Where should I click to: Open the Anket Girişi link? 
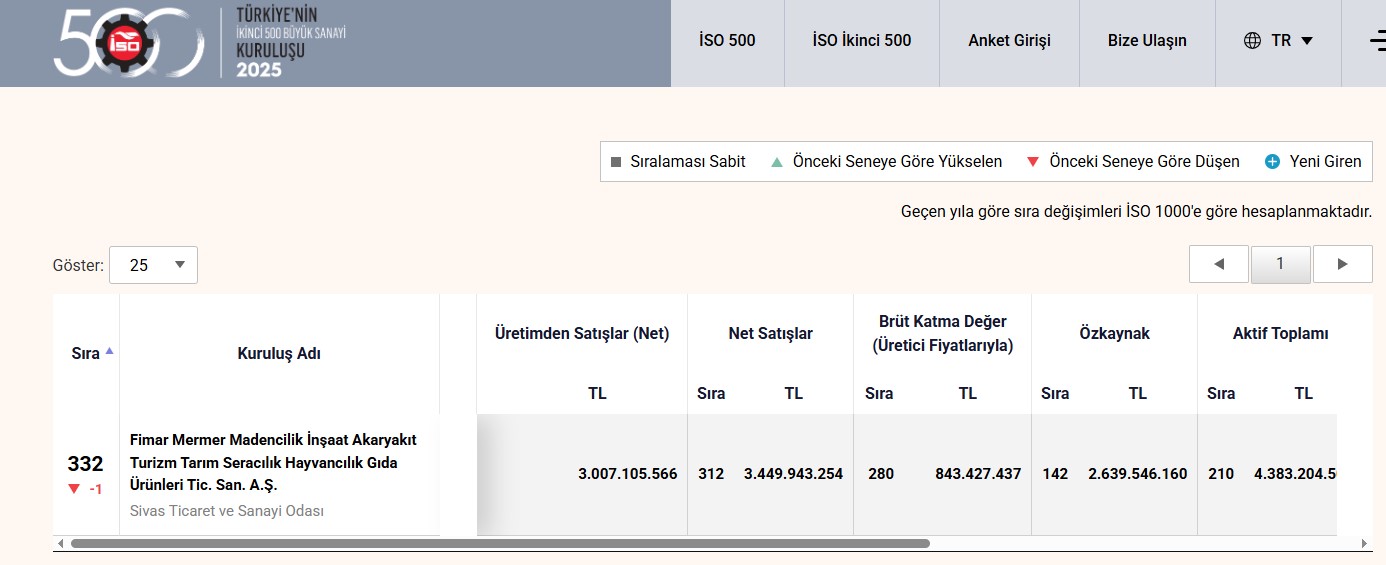coord(1009,41)
